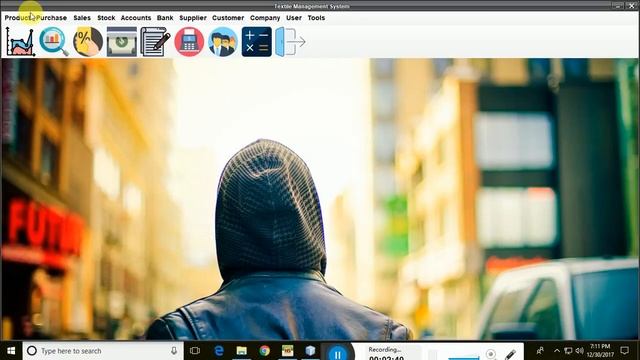Click the microphone icon in search box
This screenshot has height=360, width=640.
point(174,351)
